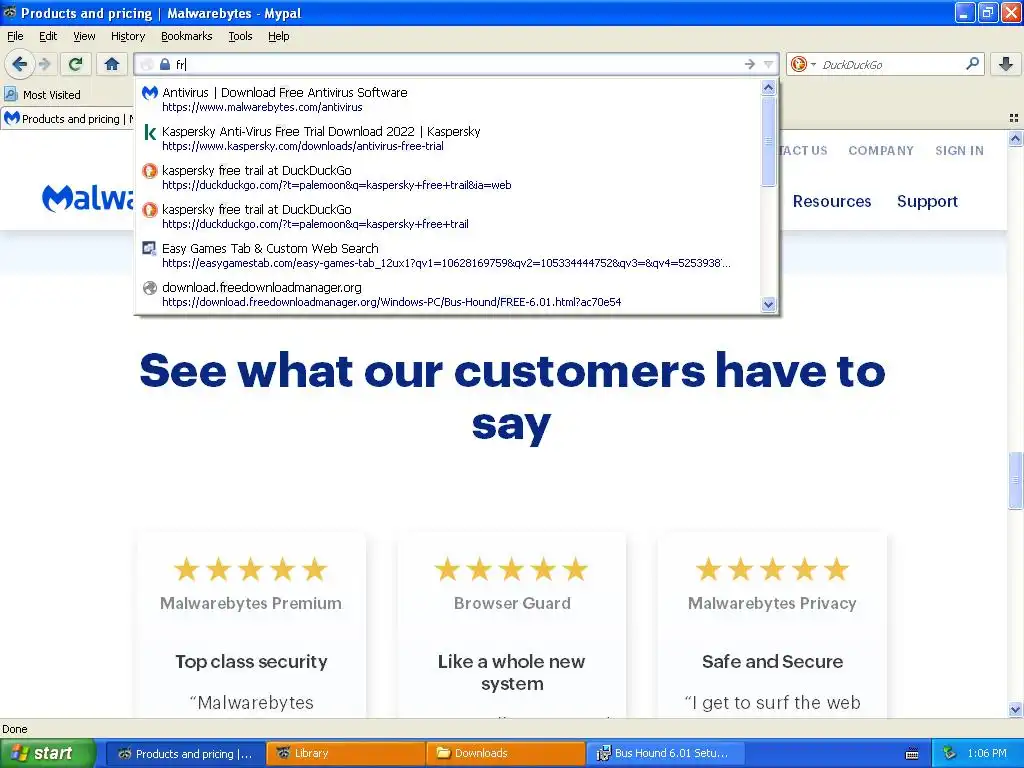Image resolution: width=1024 pixels, height=768 pixels.
Task: Click the Most Visited bookmarks icon
Action: (10, 95)
